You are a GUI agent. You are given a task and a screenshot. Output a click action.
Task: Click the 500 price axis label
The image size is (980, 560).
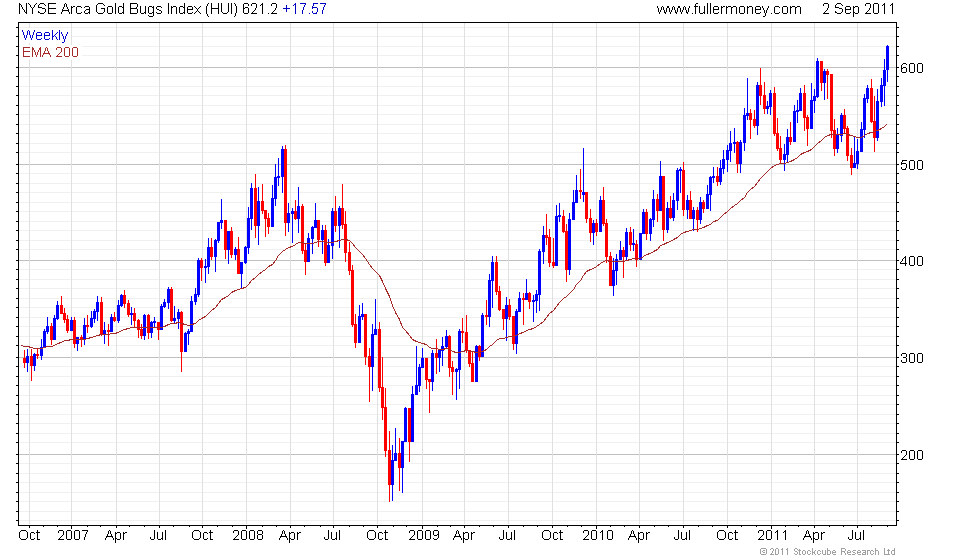pos(912,165)
